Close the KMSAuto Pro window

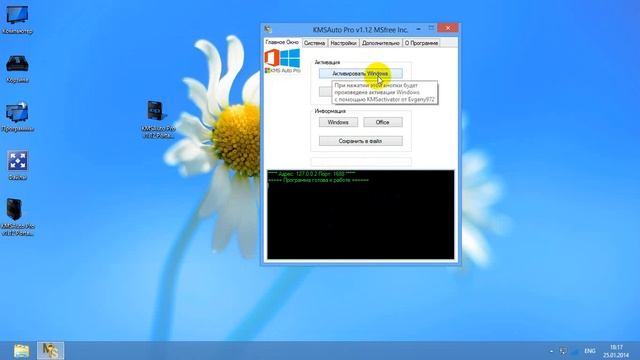(x=448, y=28)
